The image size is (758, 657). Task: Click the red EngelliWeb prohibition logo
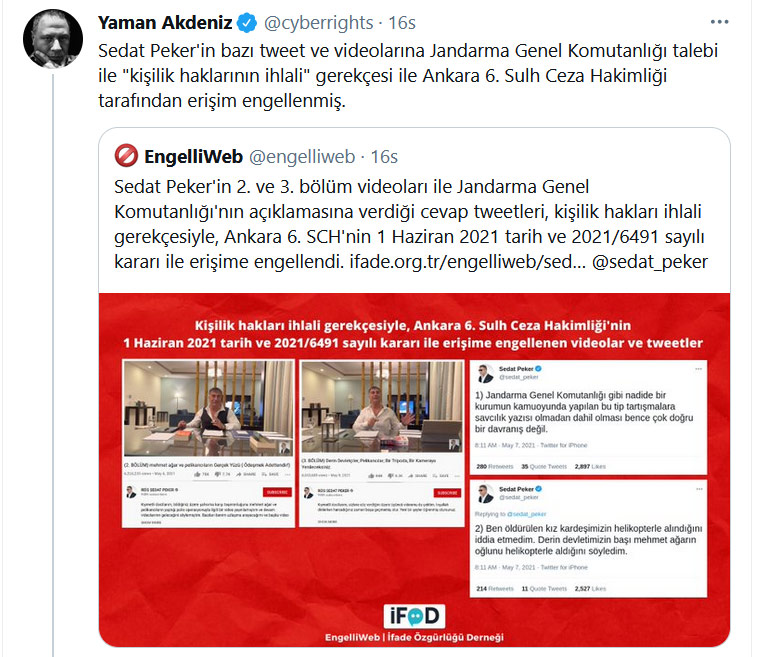tap(126, 156)
